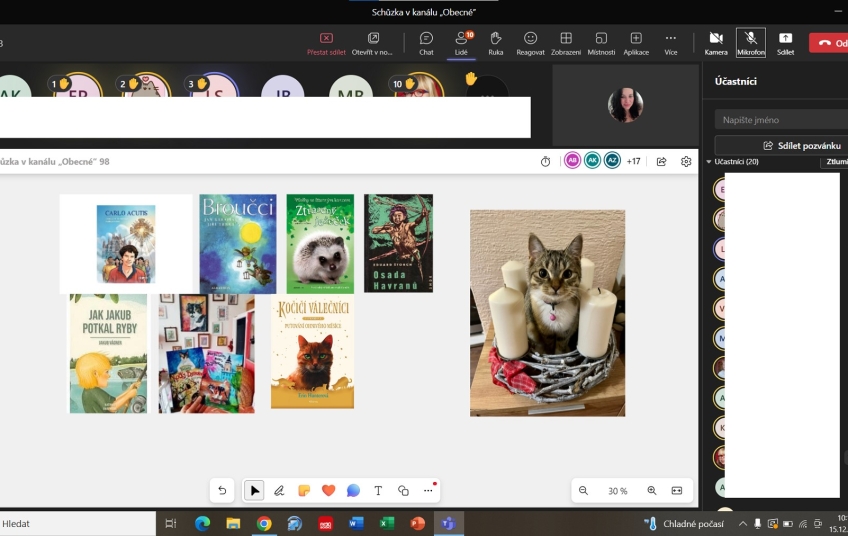Open Aplikace apps menu
Screen dimensions: 848x536
tap(636, 43)
